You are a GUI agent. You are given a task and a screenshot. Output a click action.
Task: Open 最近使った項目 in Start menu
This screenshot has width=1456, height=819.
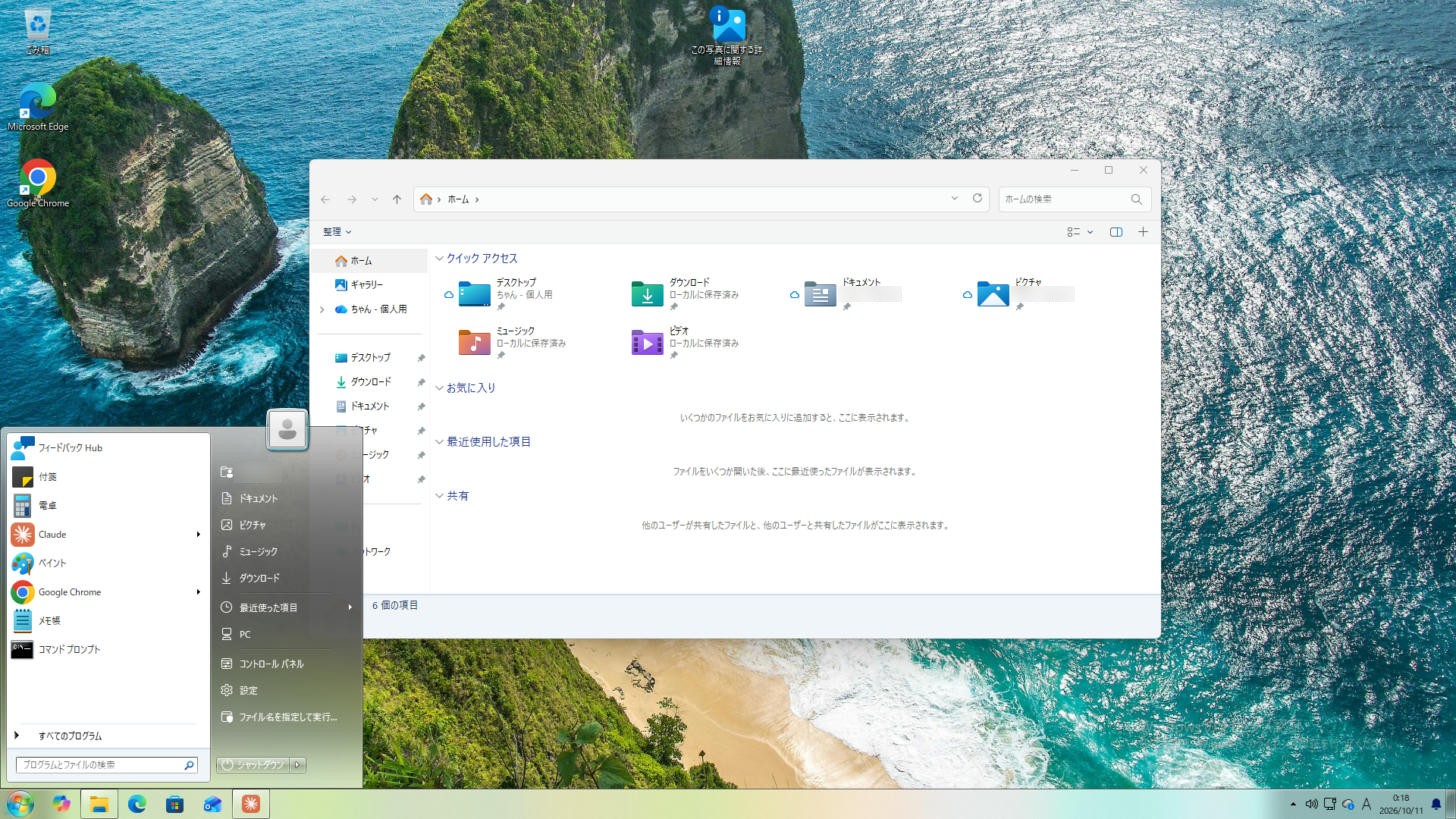(286, 608)
